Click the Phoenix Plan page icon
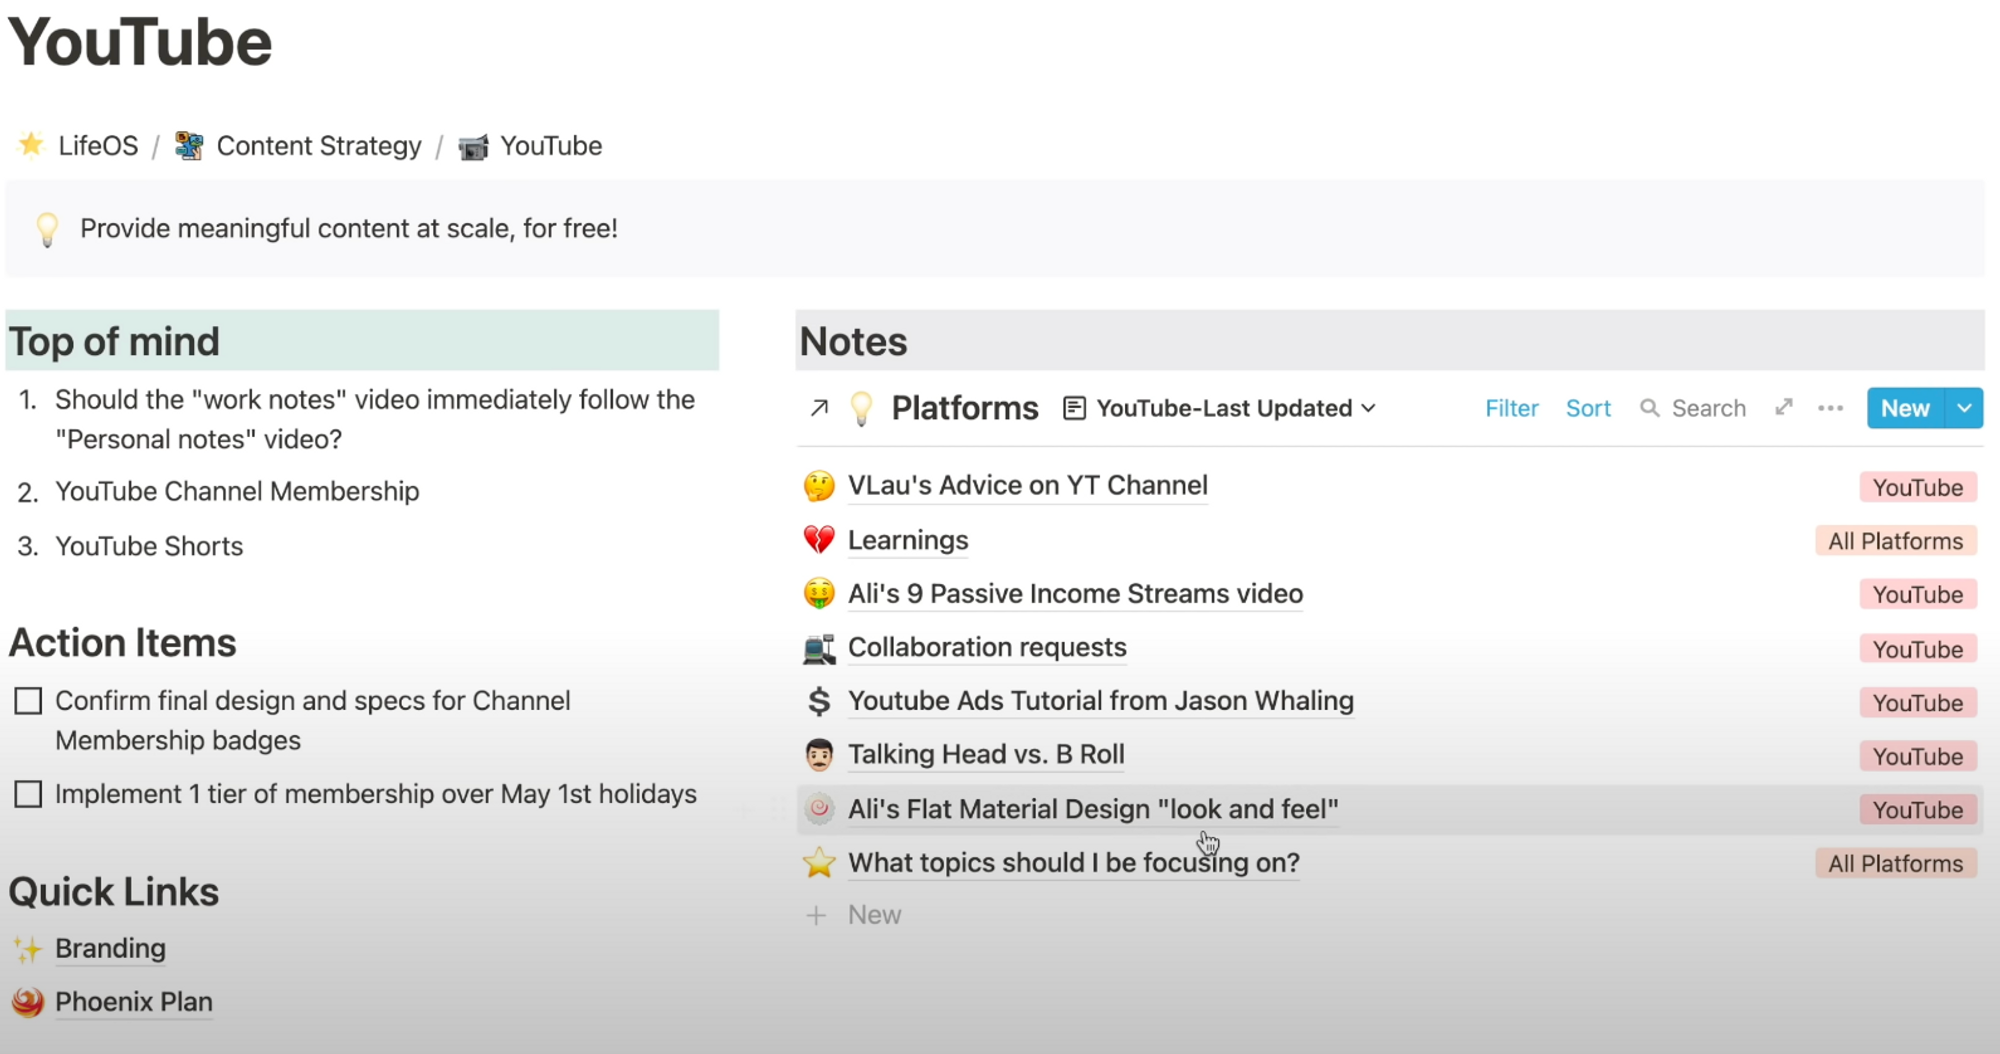2000x1054 pixels. pos(28,1001)
